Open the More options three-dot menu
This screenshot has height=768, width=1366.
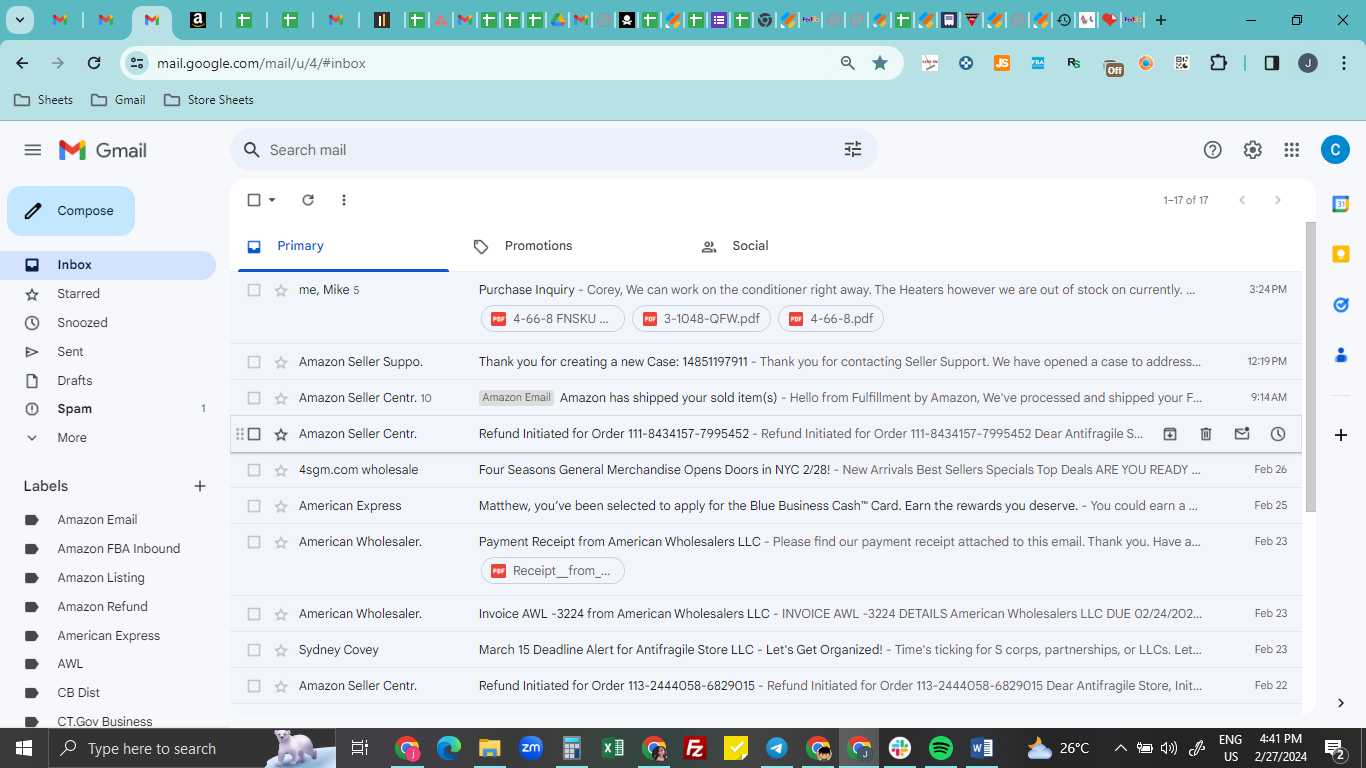pyautogui.click(x=344, y=200)
